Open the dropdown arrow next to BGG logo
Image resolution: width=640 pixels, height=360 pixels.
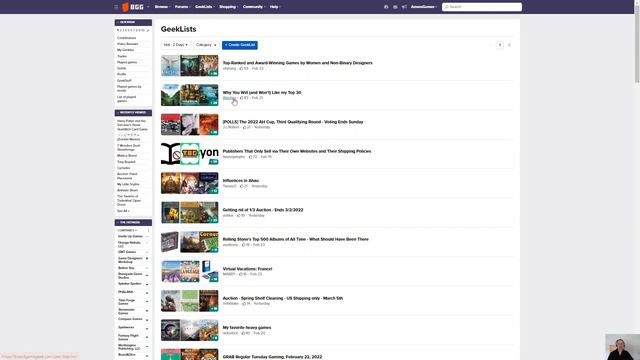[x=148, y=7]
